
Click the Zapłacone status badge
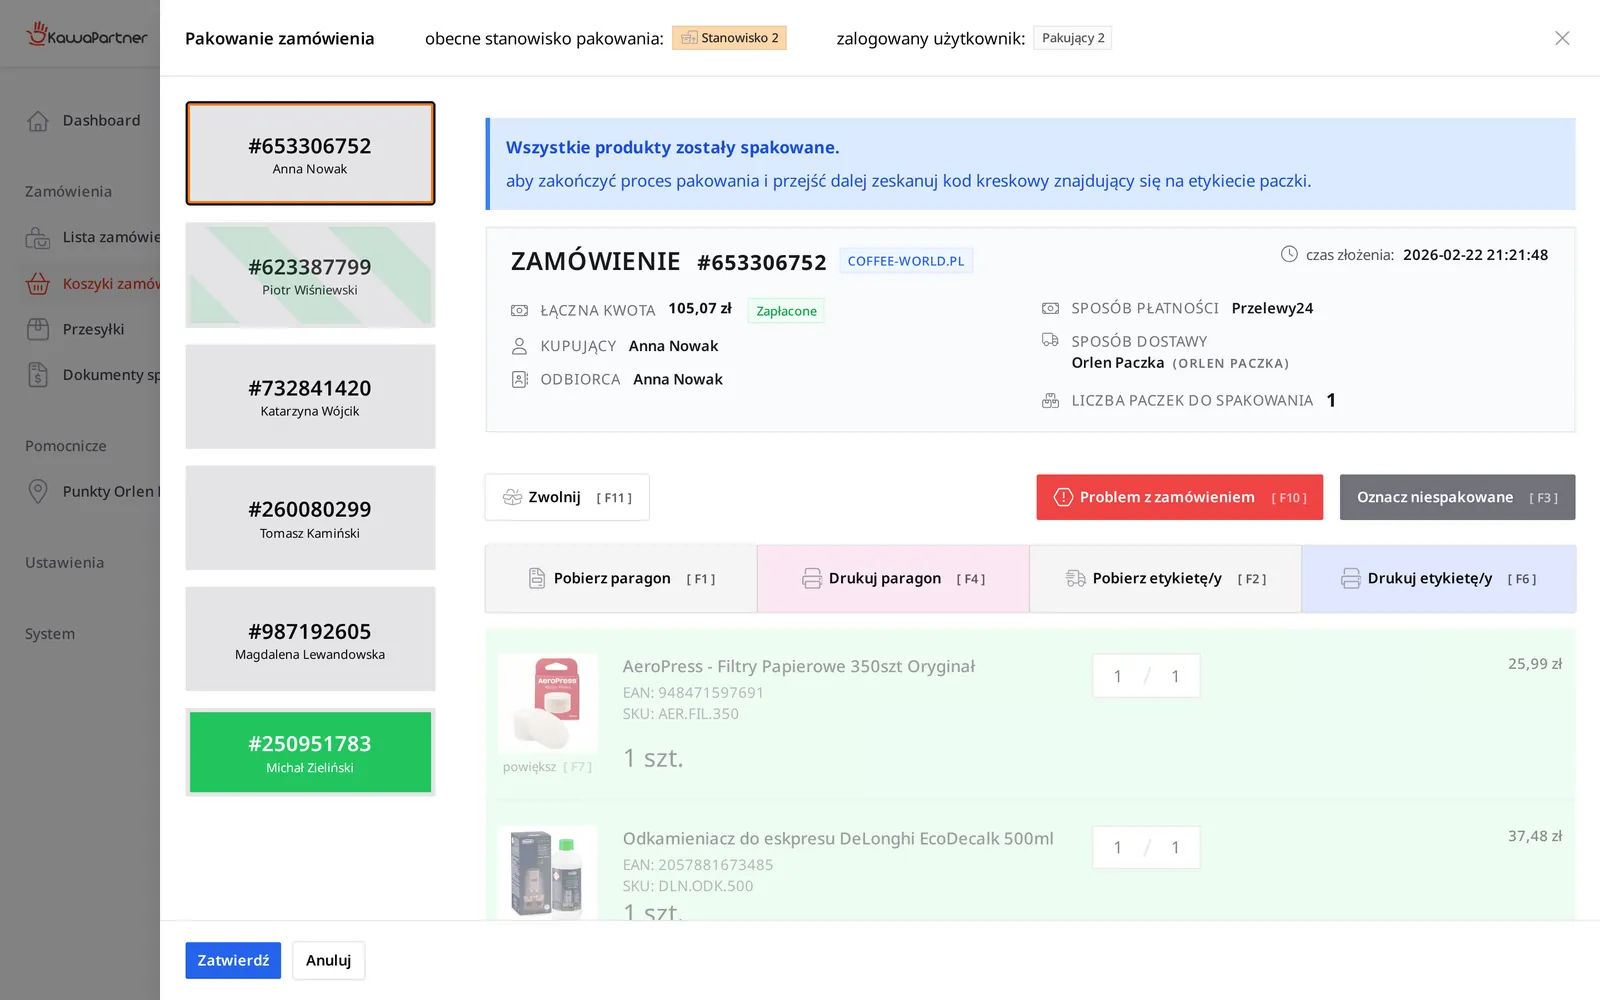click(x=786, y=311)
